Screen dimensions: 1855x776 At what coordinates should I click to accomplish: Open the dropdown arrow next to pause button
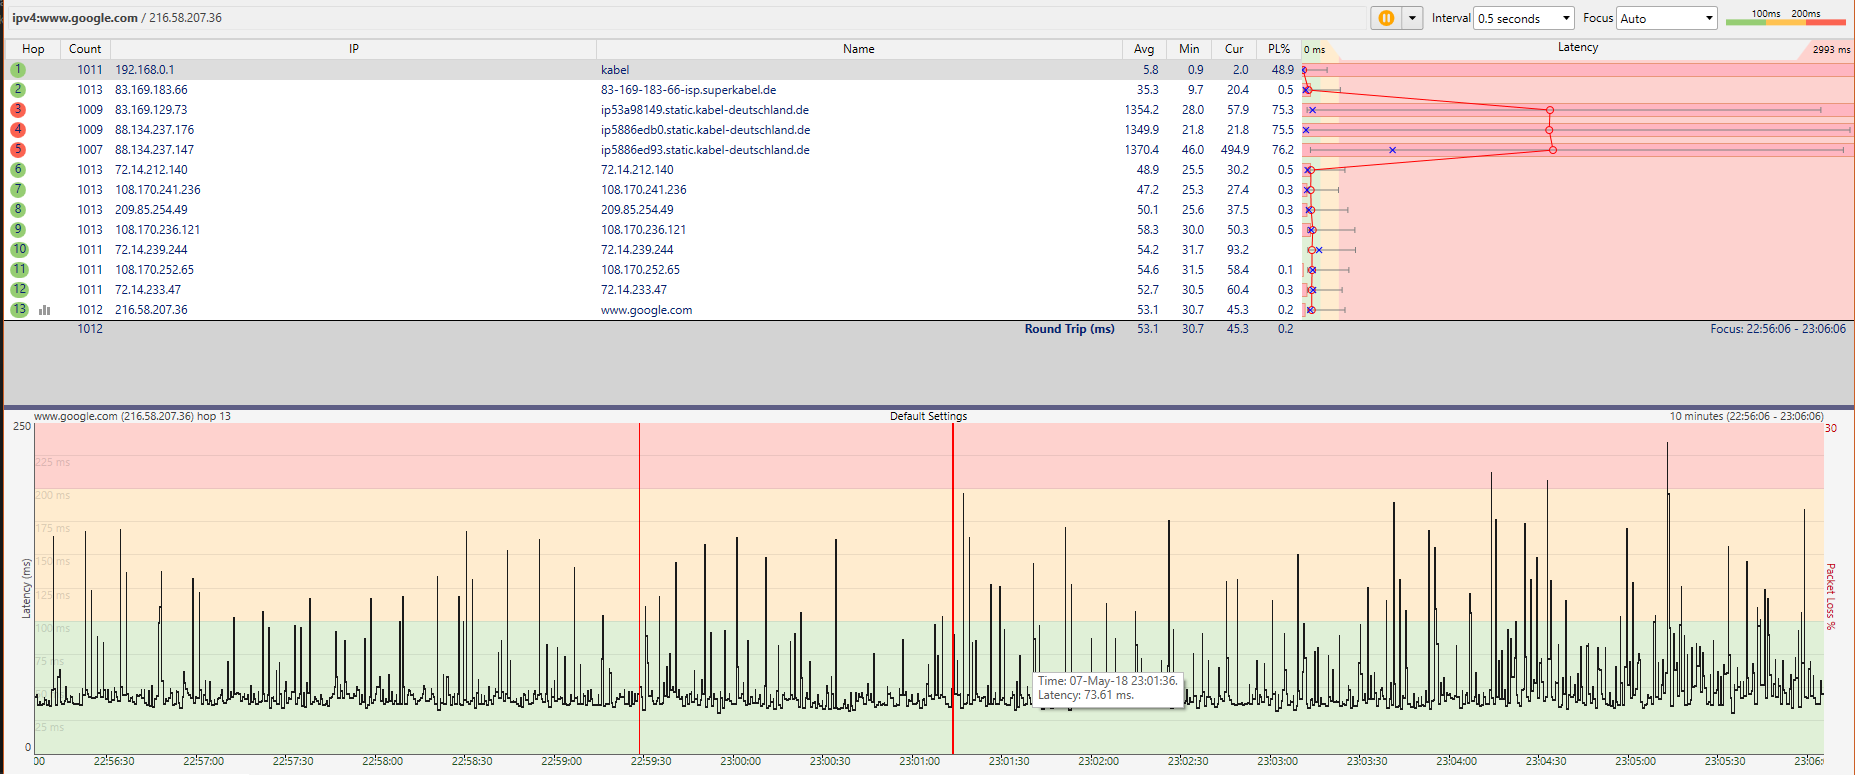1412,18
